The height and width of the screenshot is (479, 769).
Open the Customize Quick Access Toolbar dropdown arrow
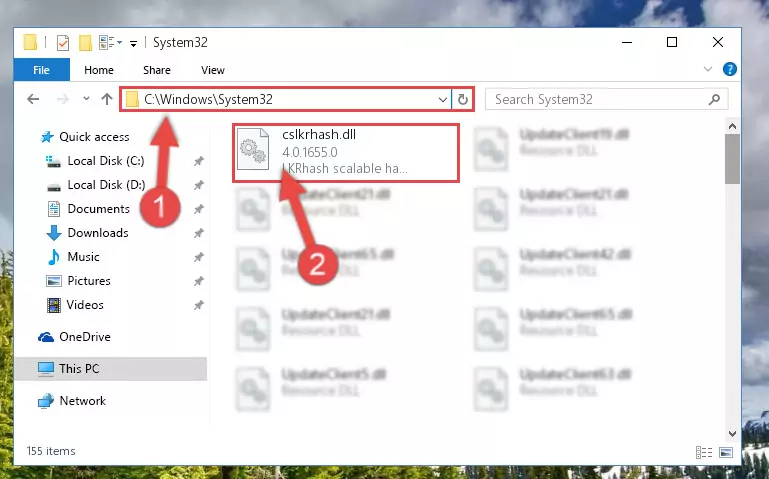(133, 44)
